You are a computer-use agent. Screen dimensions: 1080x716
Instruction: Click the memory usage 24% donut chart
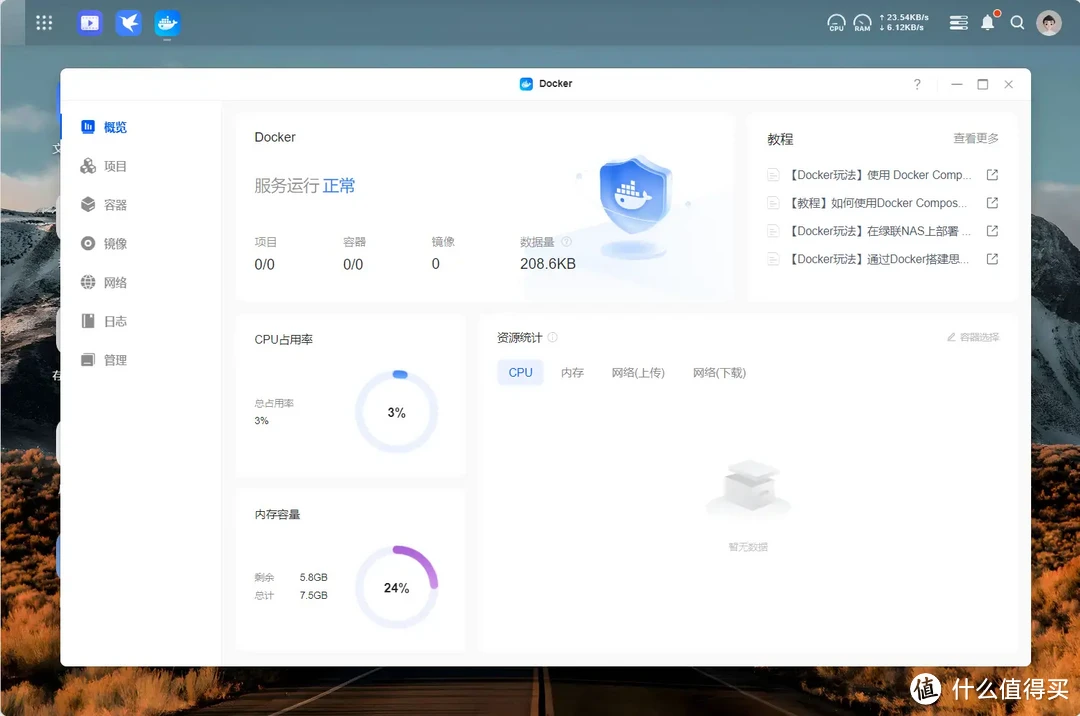coord(397,588)
